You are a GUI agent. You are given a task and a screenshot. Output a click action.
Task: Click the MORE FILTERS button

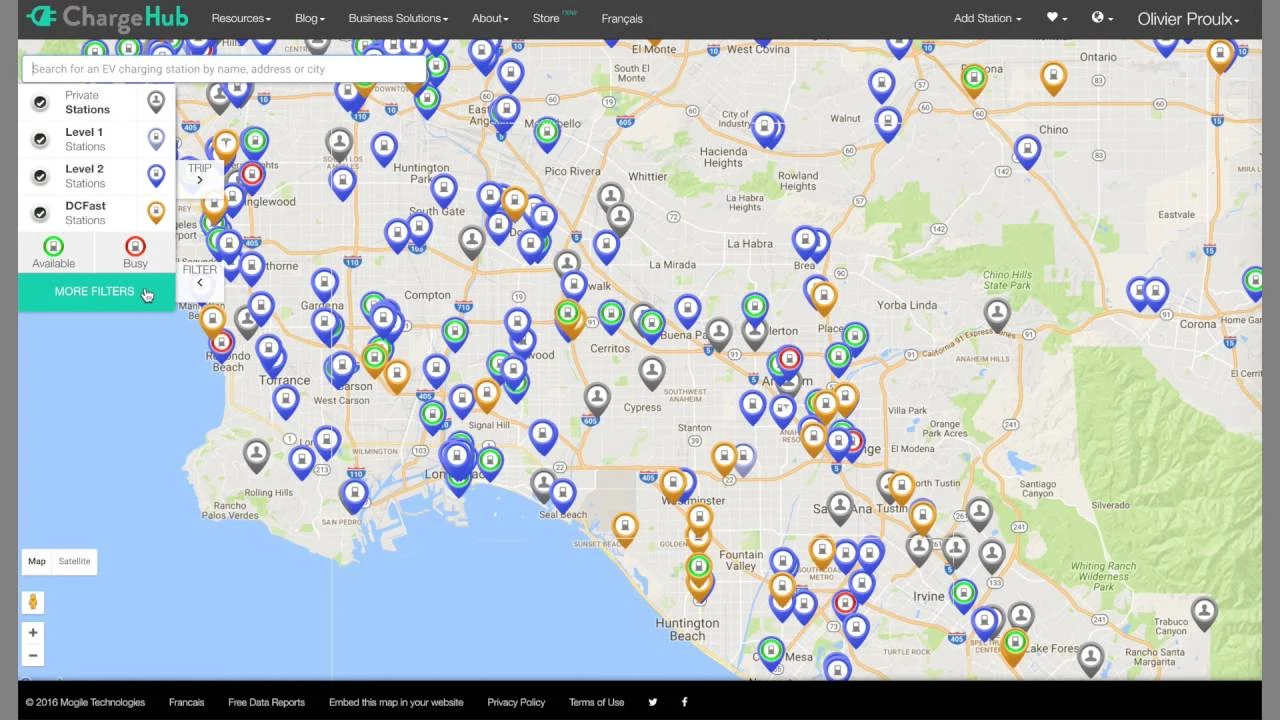click(96, 291)
